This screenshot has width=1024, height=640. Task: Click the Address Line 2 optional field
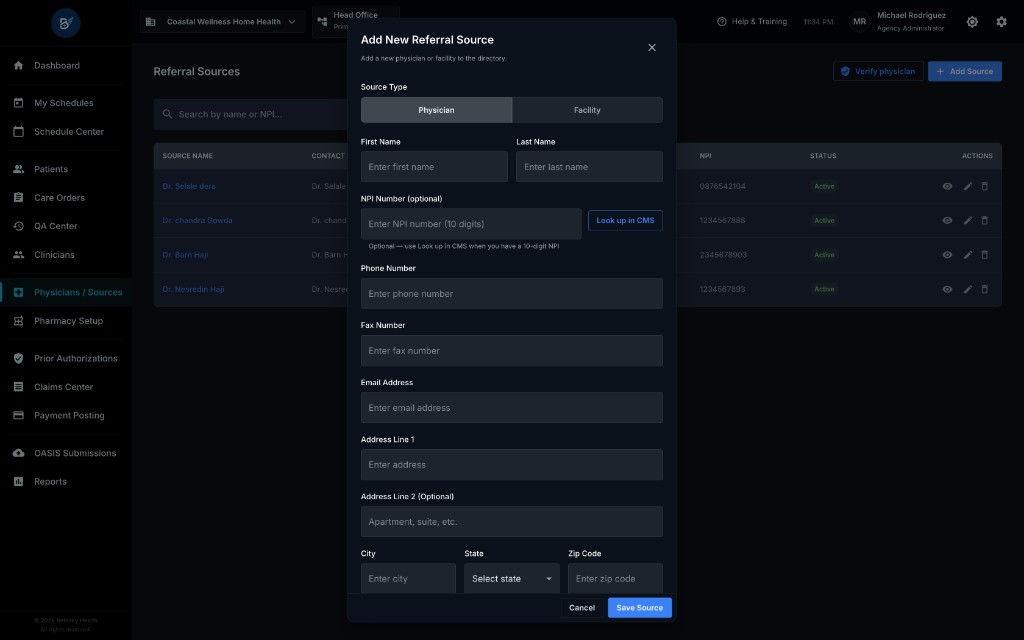point(511,522)
